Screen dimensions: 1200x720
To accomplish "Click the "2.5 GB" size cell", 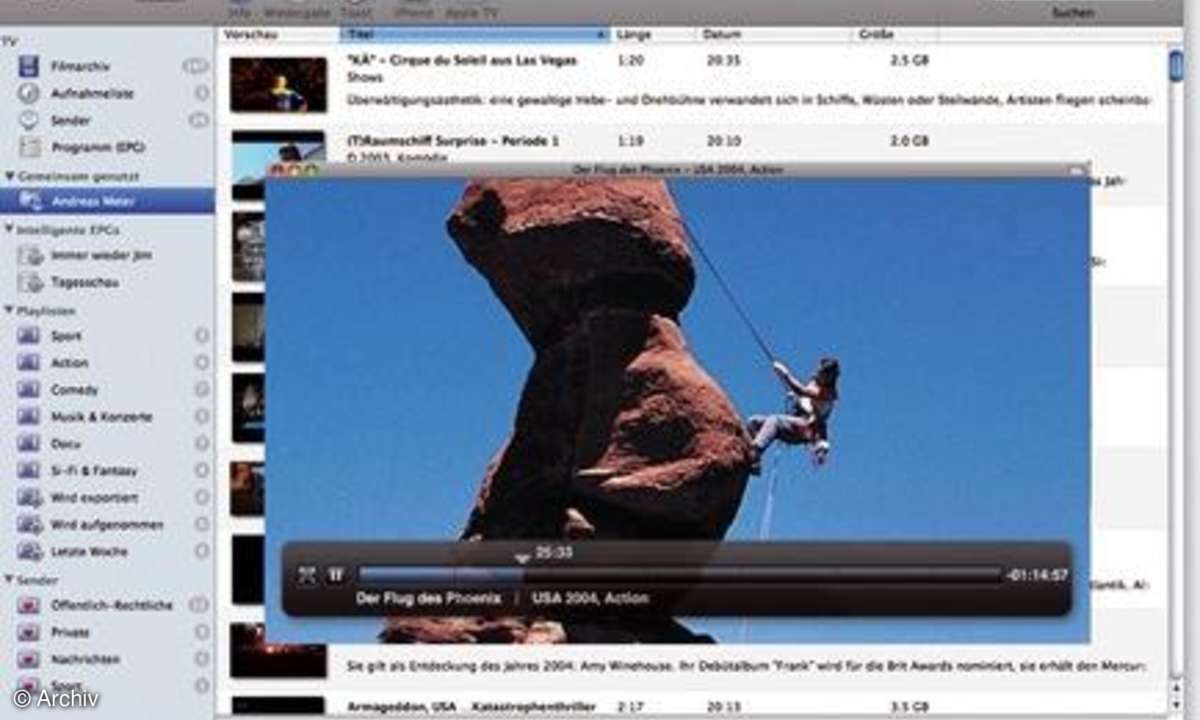I will tap(909, 61).
